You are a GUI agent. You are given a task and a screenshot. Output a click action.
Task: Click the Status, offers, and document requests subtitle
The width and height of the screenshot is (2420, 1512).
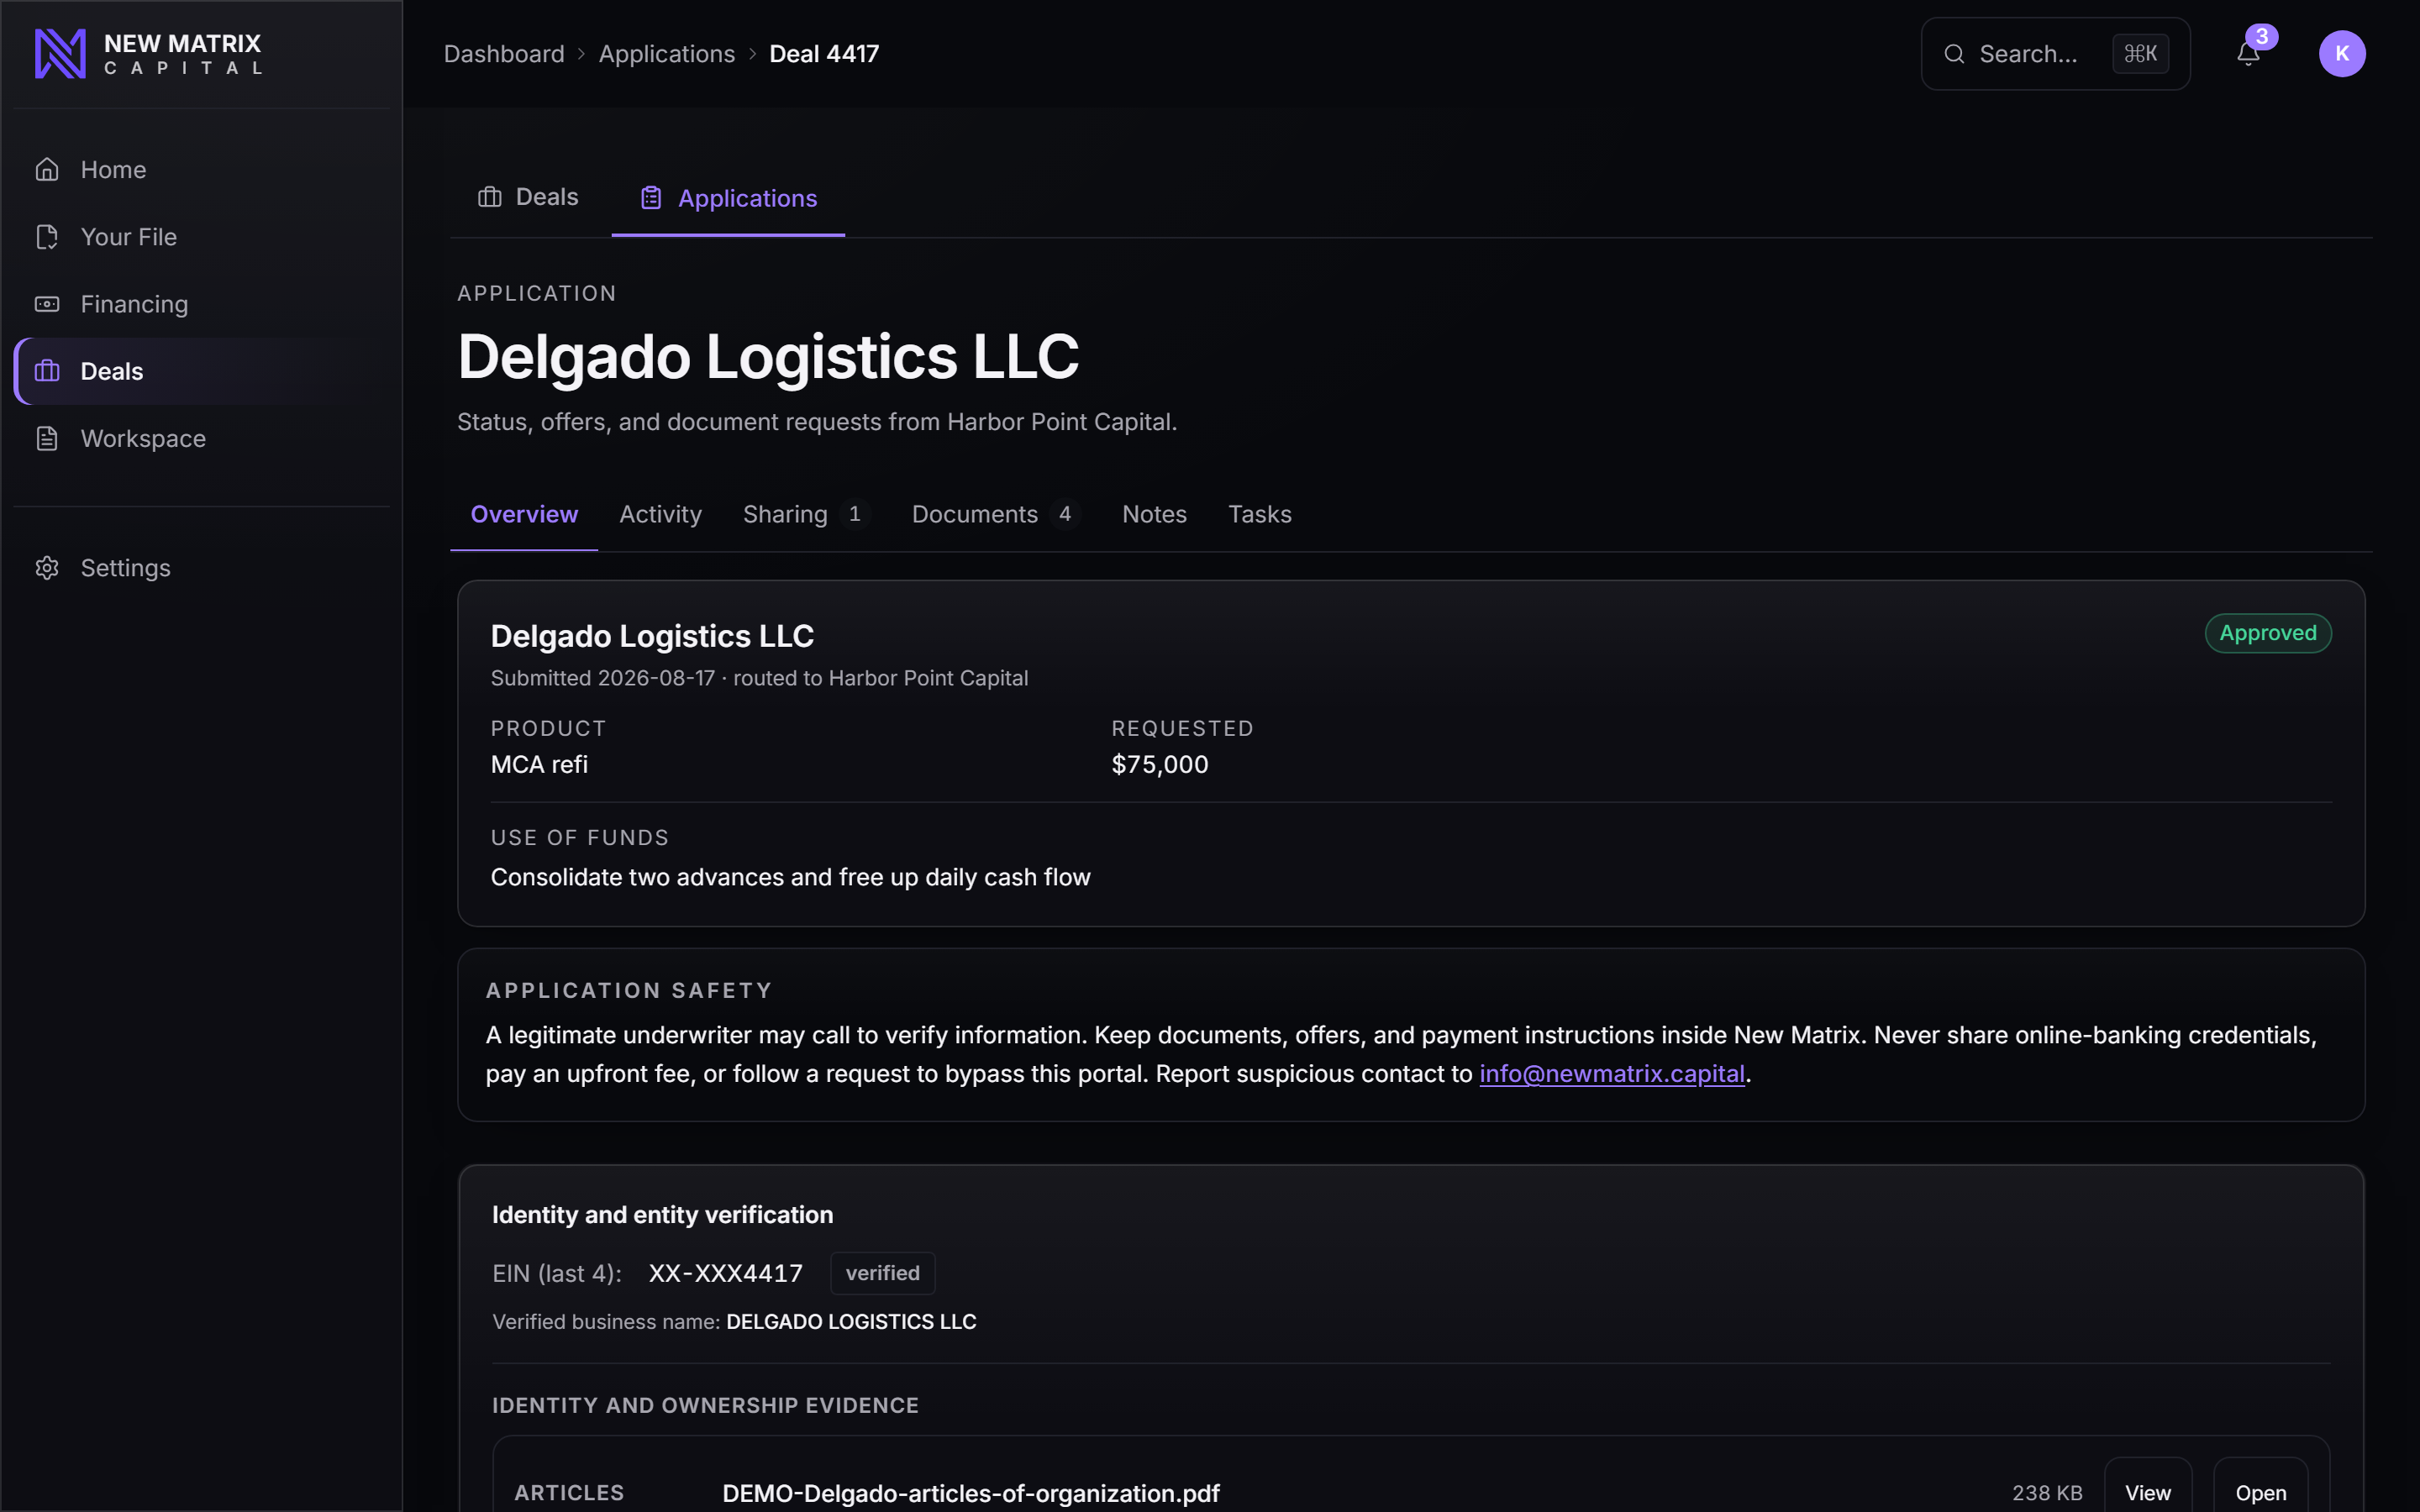click(x=817, y=422)
